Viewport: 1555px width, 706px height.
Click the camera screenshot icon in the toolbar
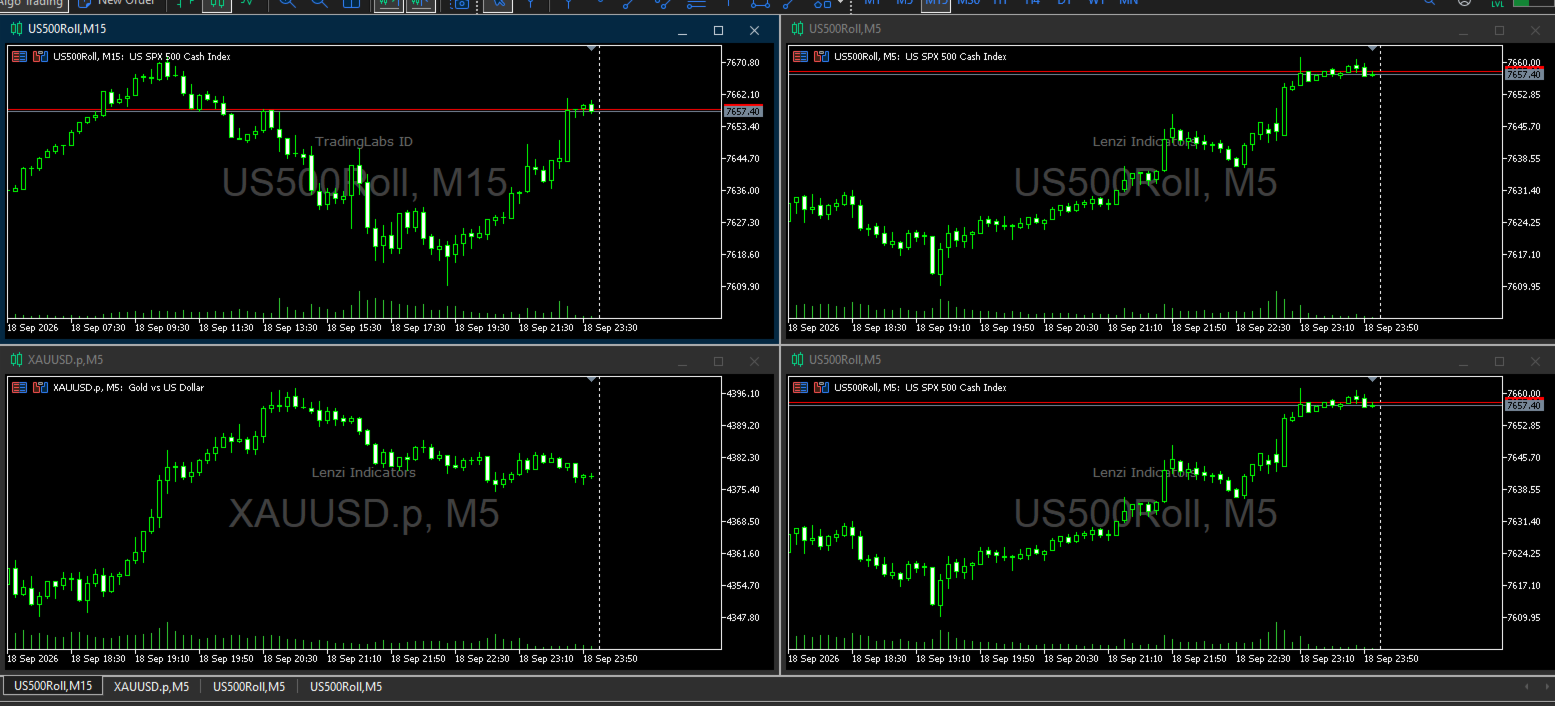tap(459, 4)
